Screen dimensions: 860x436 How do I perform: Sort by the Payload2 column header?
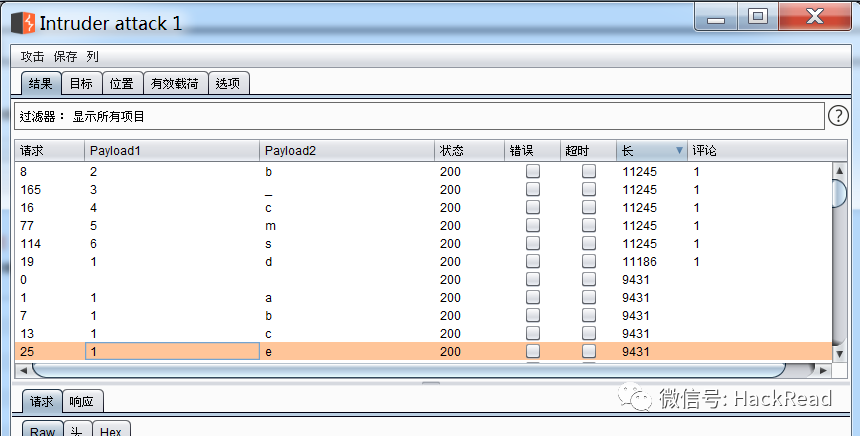347,151
